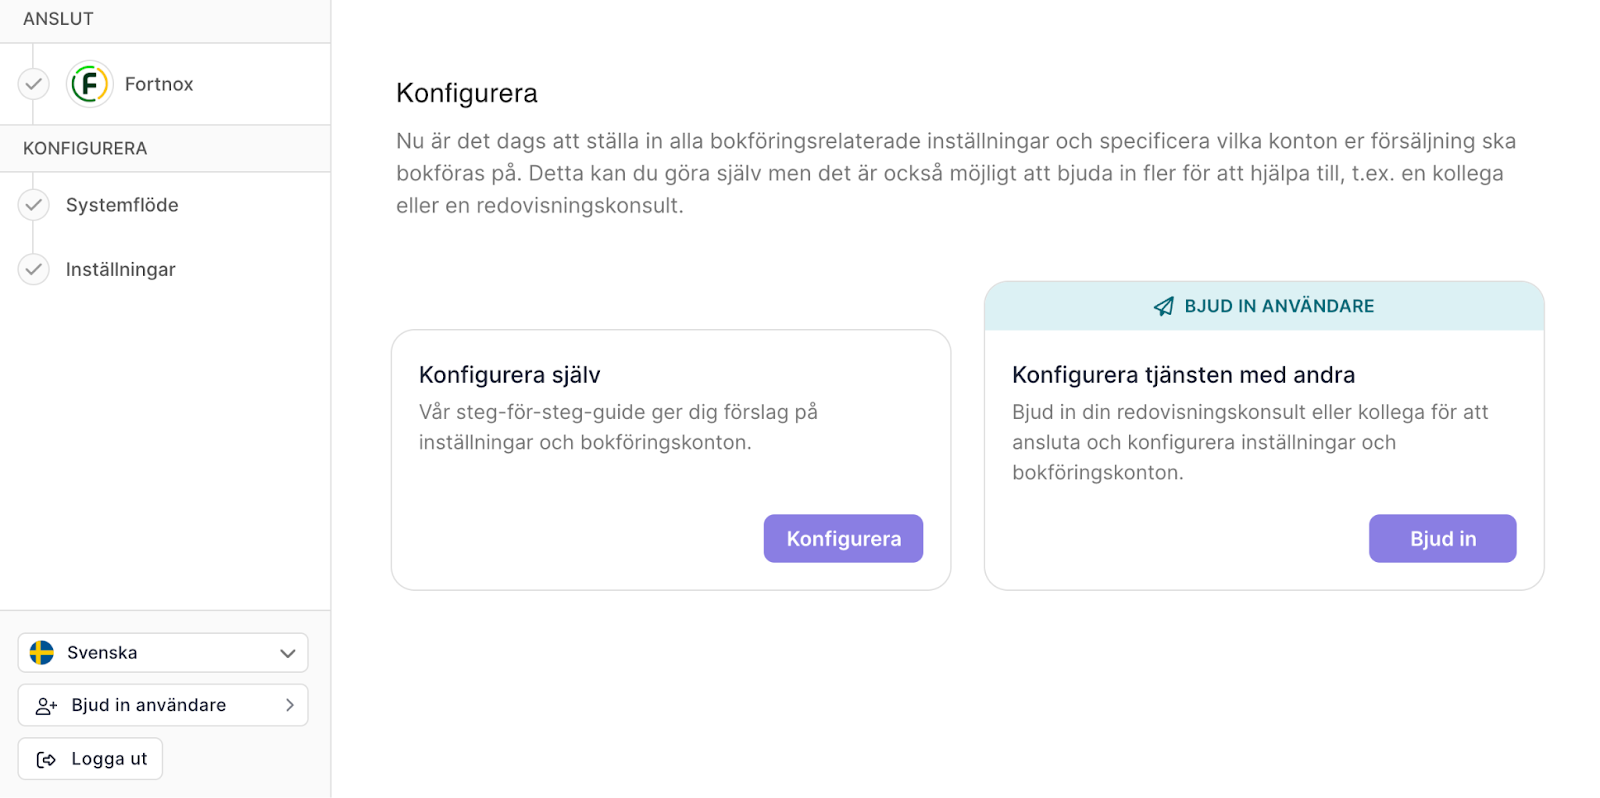The image size is (1600, 798).
Task: Click the add-user icon beside Bjud in användare
Action: pyautogui.click(x=46, y=706)
